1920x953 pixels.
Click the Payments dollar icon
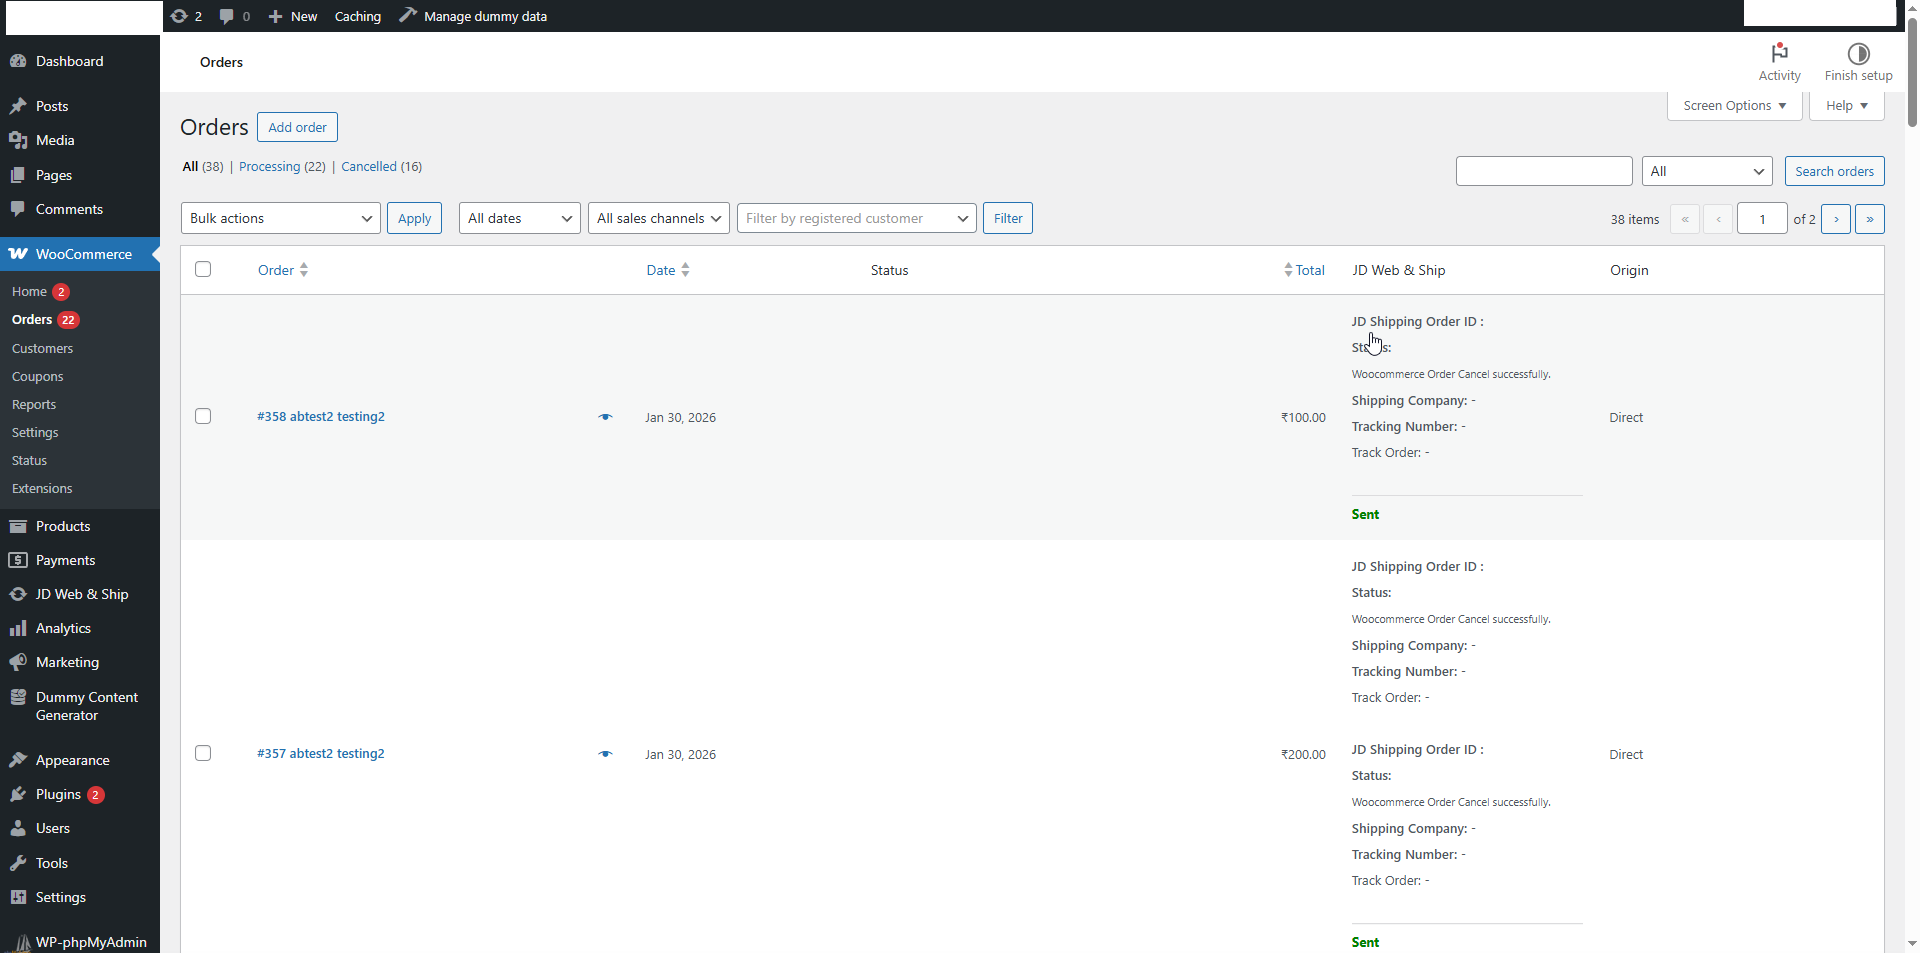tap(18, 560)
